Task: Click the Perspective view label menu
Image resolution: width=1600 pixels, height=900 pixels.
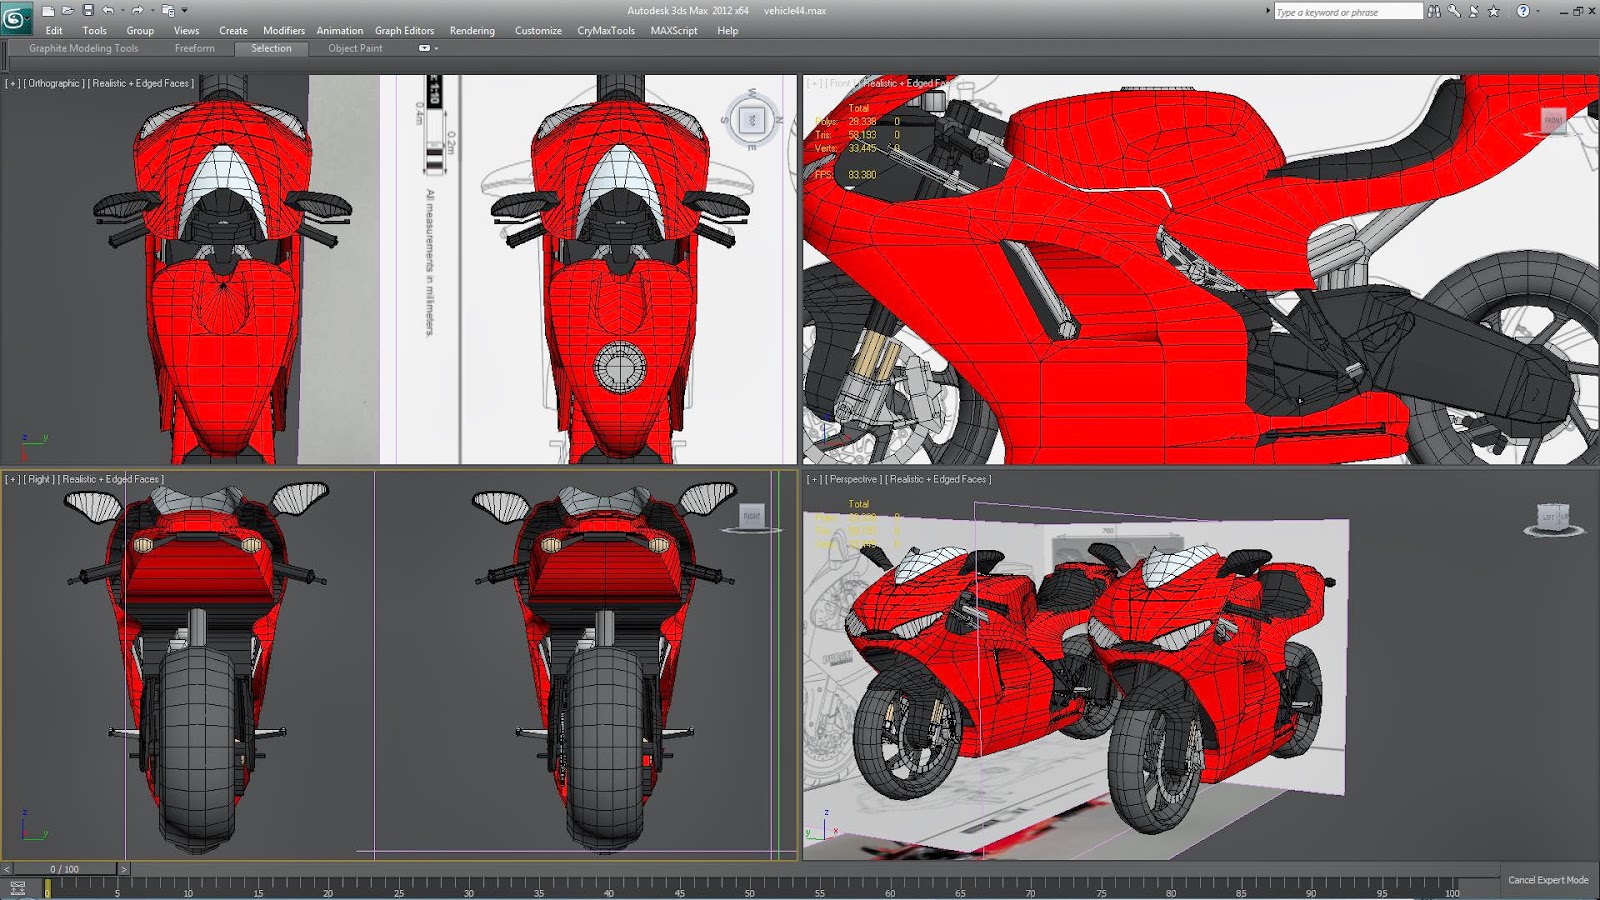Action: coord(853,480)
